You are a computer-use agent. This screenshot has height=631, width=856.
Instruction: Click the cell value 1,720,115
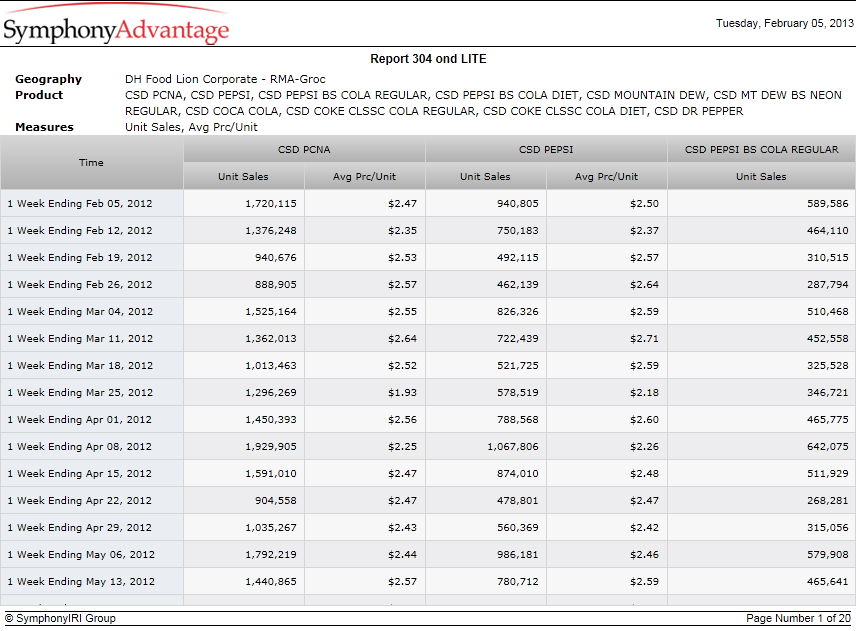tap(243, 204)
